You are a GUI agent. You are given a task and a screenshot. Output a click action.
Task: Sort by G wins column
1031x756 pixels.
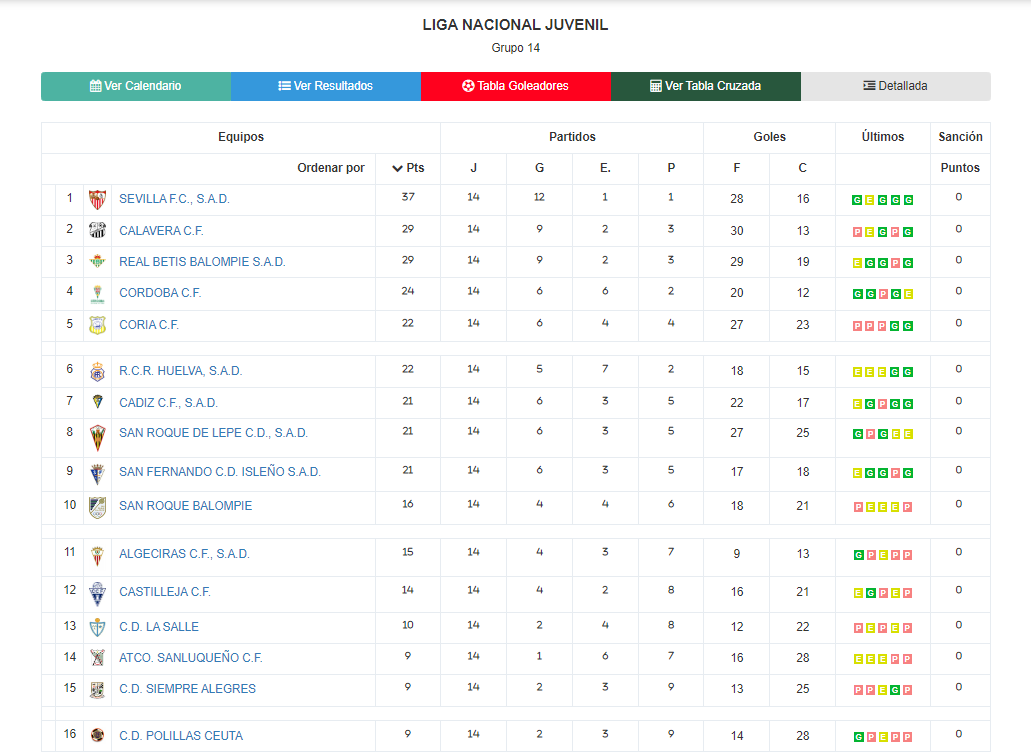pos(539,168)
